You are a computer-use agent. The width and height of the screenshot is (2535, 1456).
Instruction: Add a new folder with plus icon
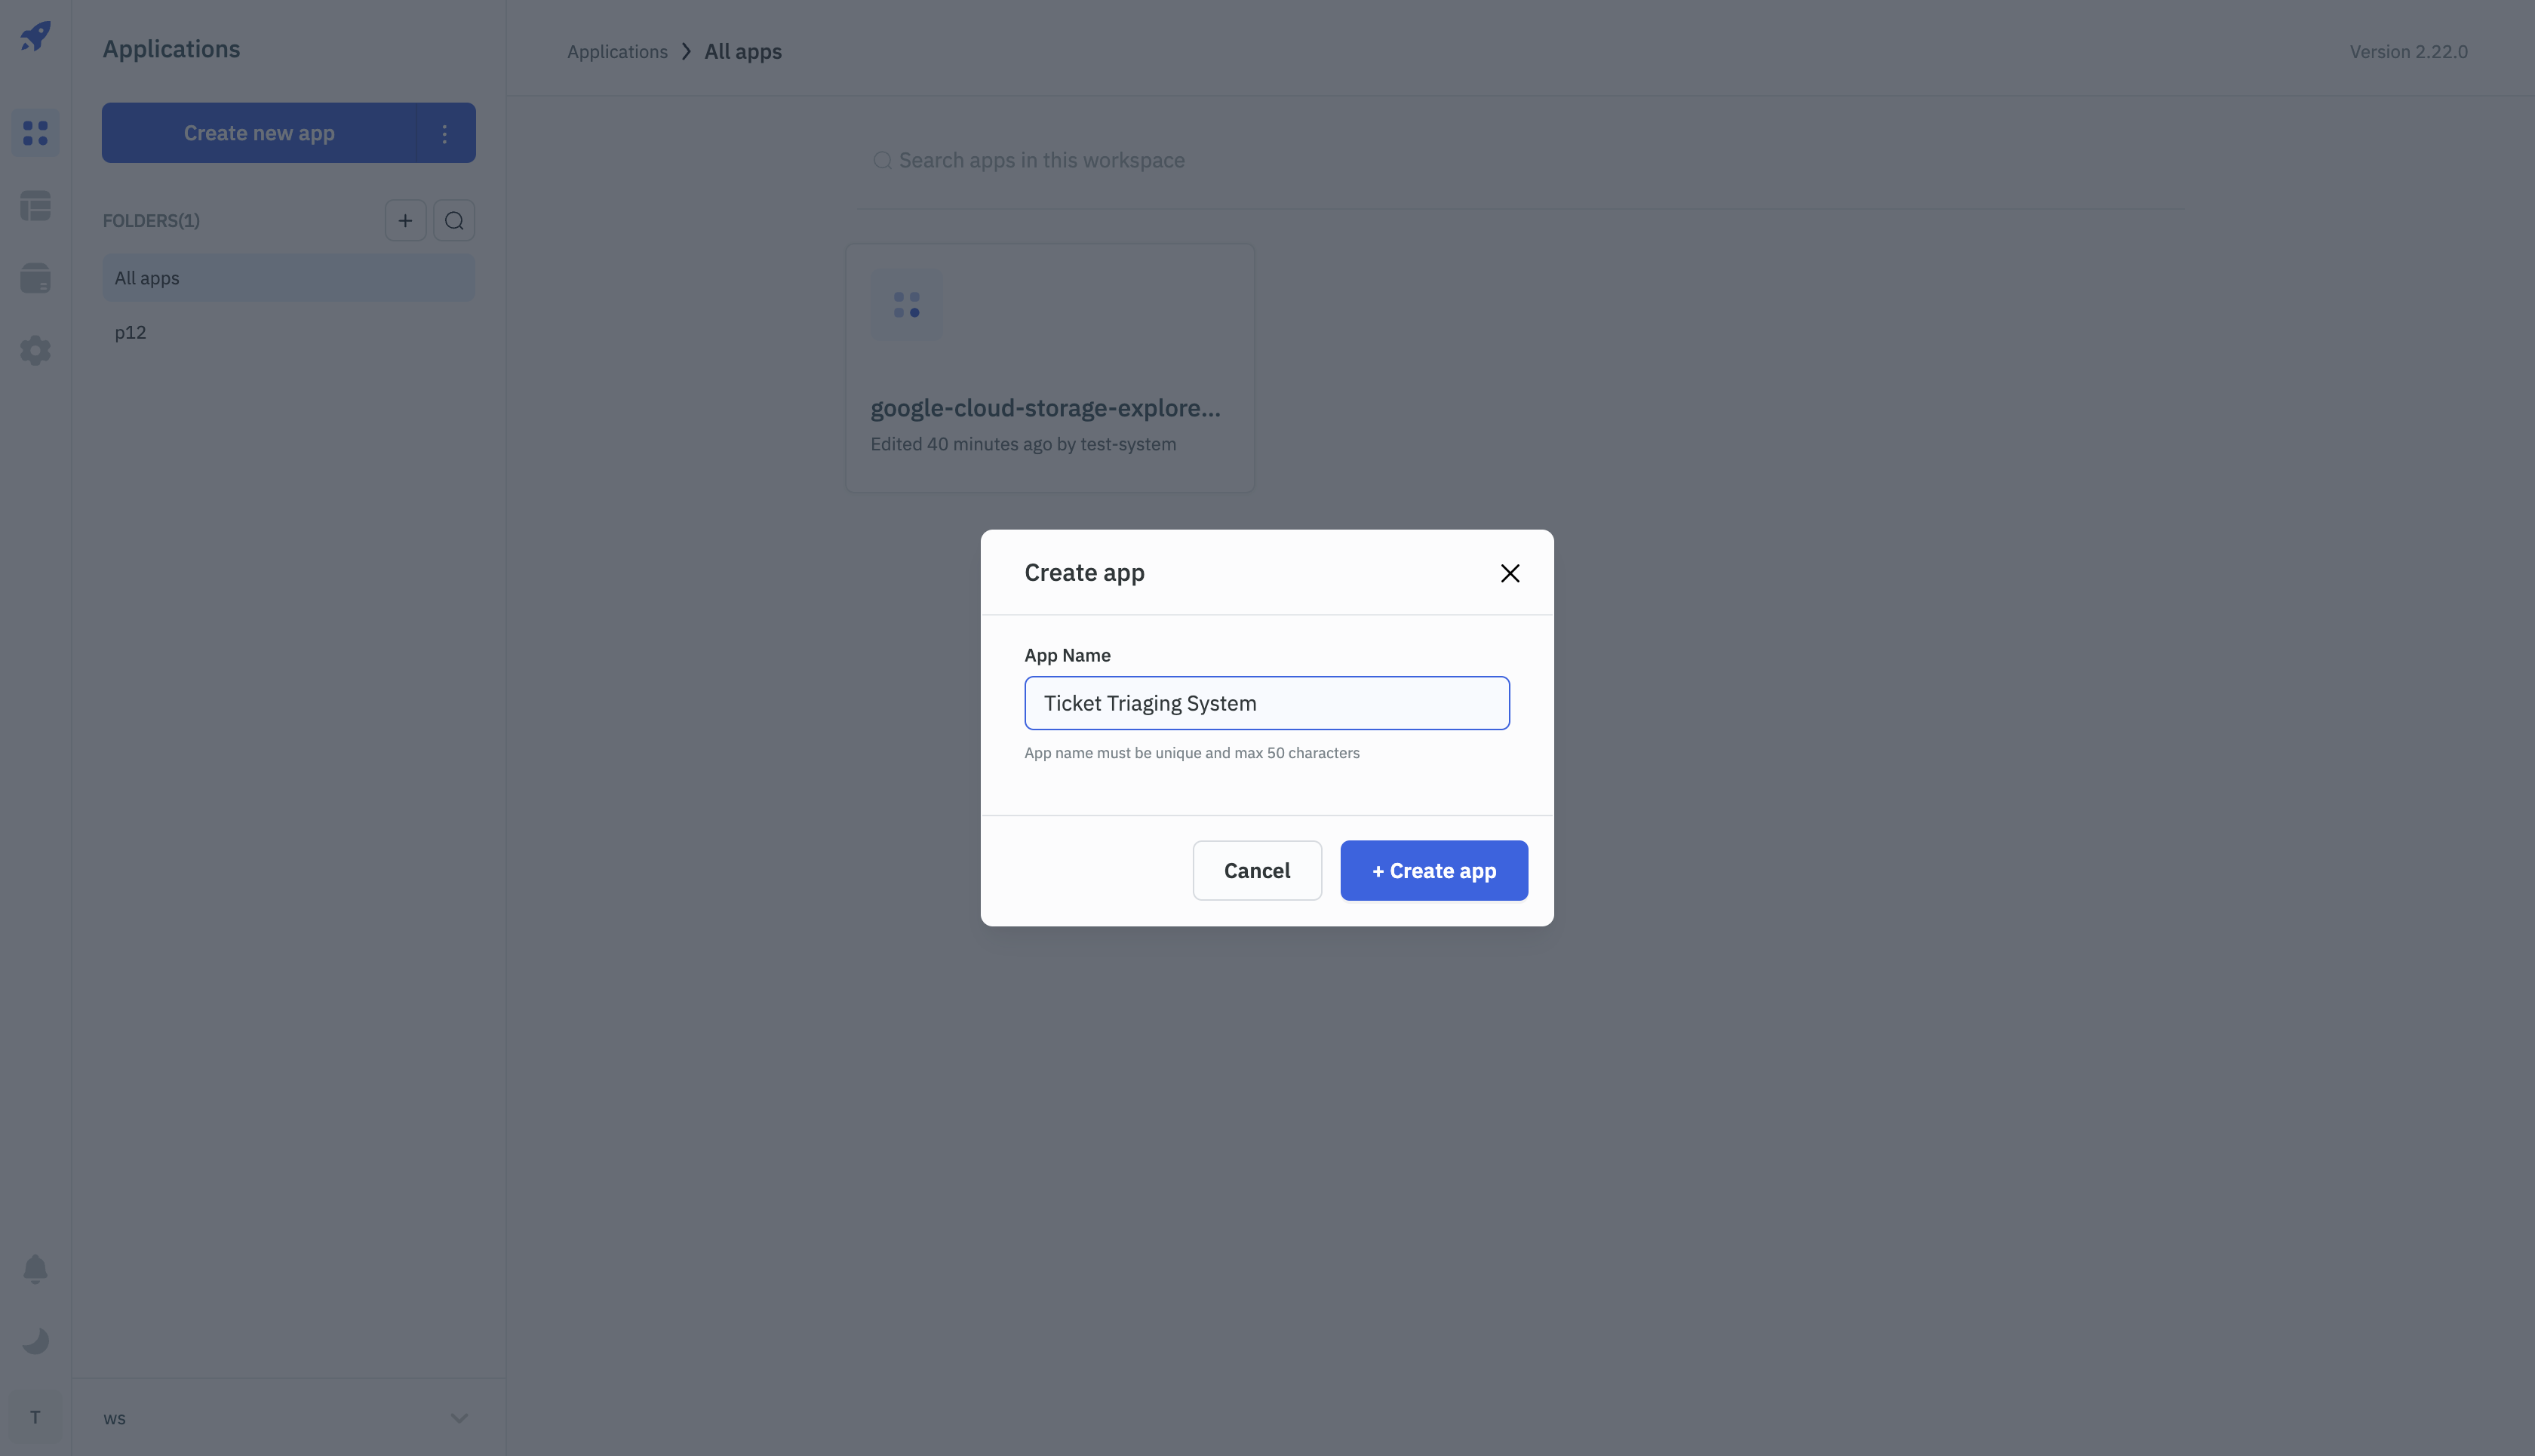(405, 221)
